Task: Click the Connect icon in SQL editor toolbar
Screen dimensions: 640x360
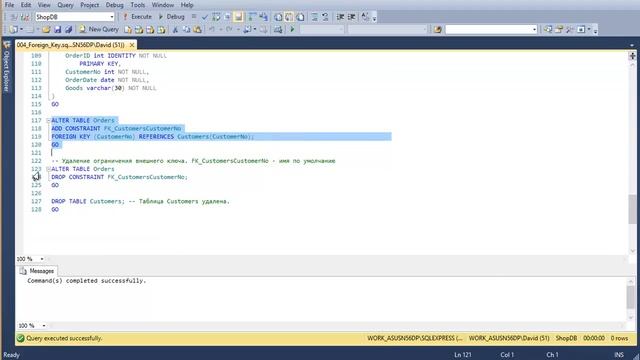Action: tap(14, 17)
